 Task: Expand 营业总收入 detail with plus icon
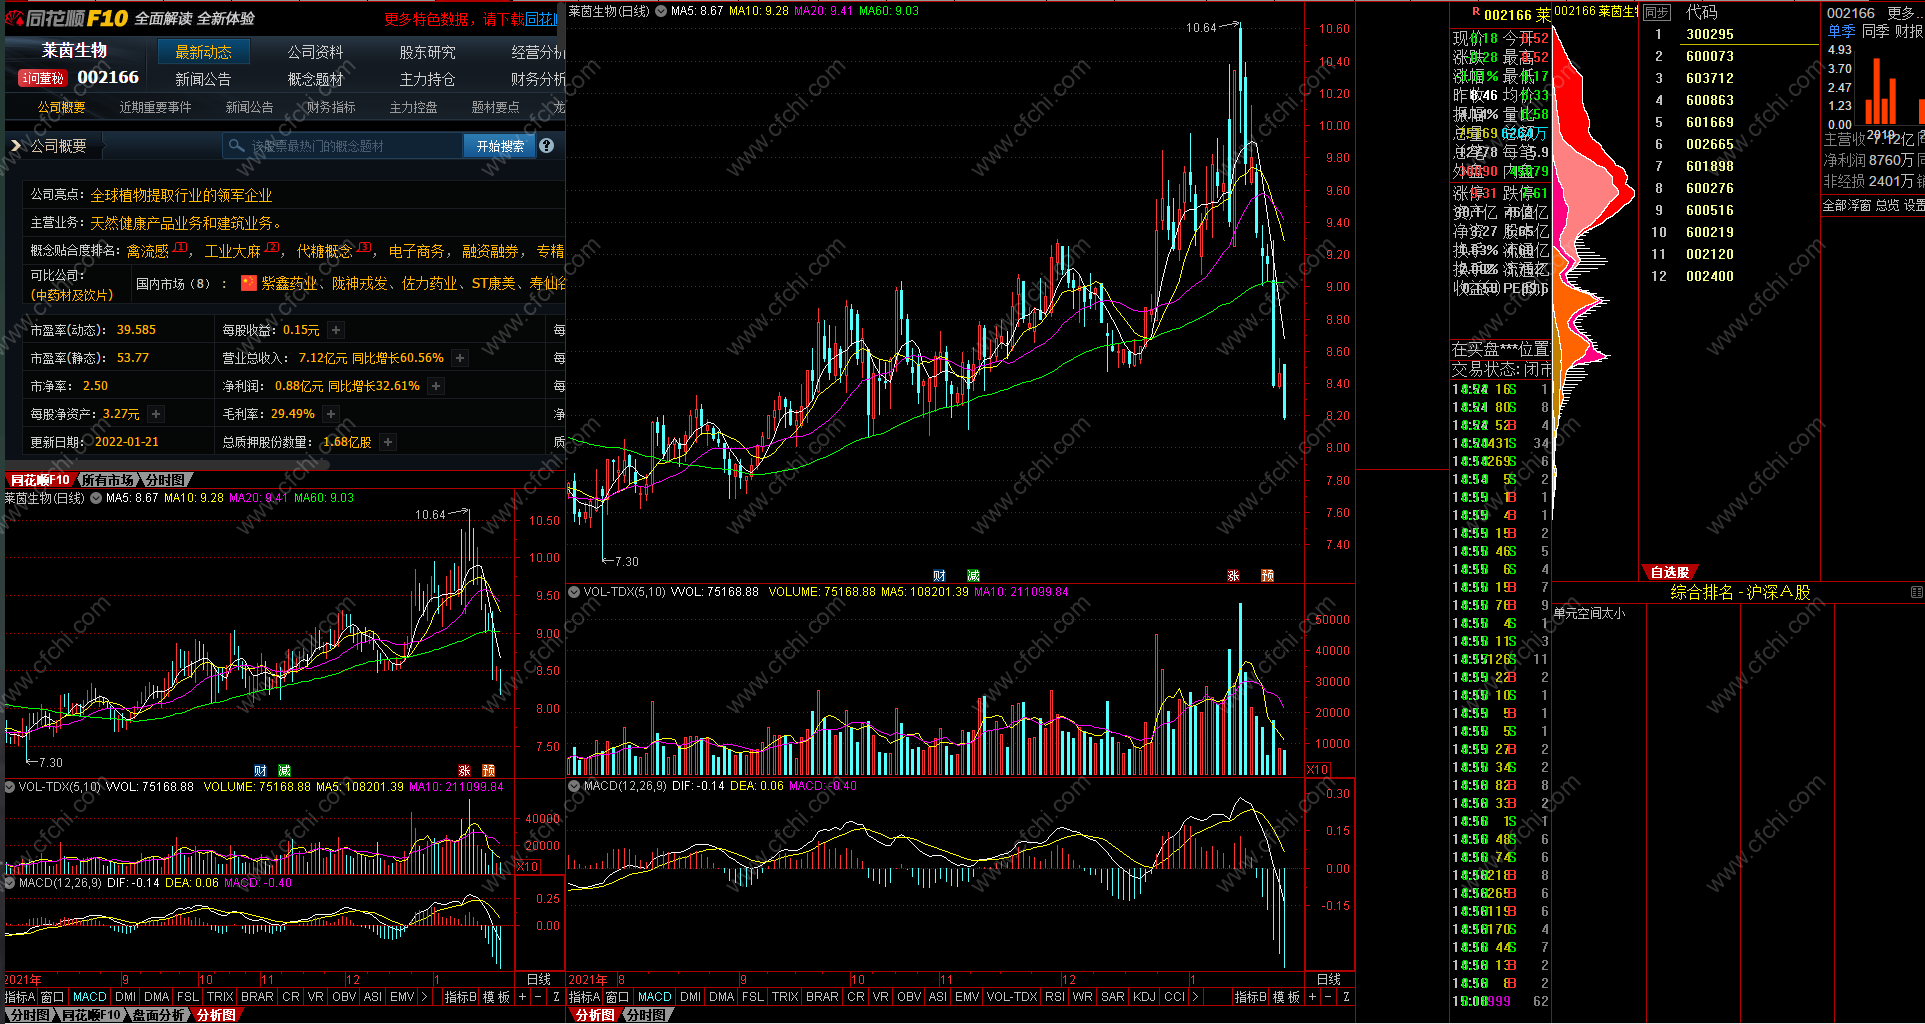(x=460, y=358)
